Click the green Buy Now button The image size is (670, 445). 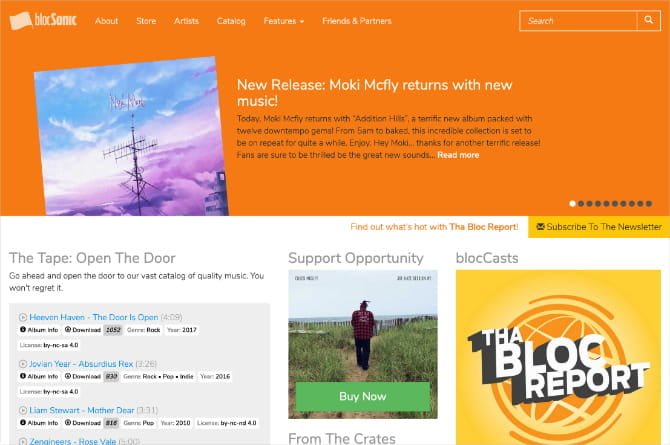(x=363, y=397)
